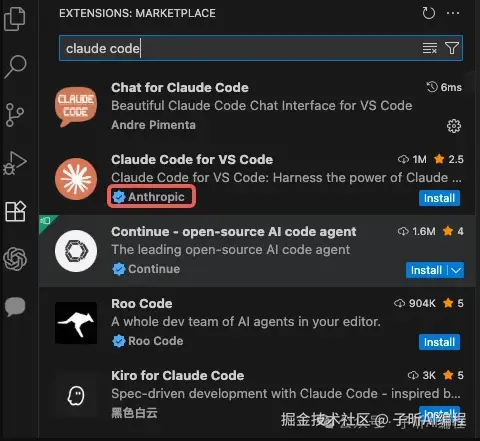Viewport: 480px width, 441px height.
Task: Expand the Continue install dropdown arrow
Action: coord(456,270)
